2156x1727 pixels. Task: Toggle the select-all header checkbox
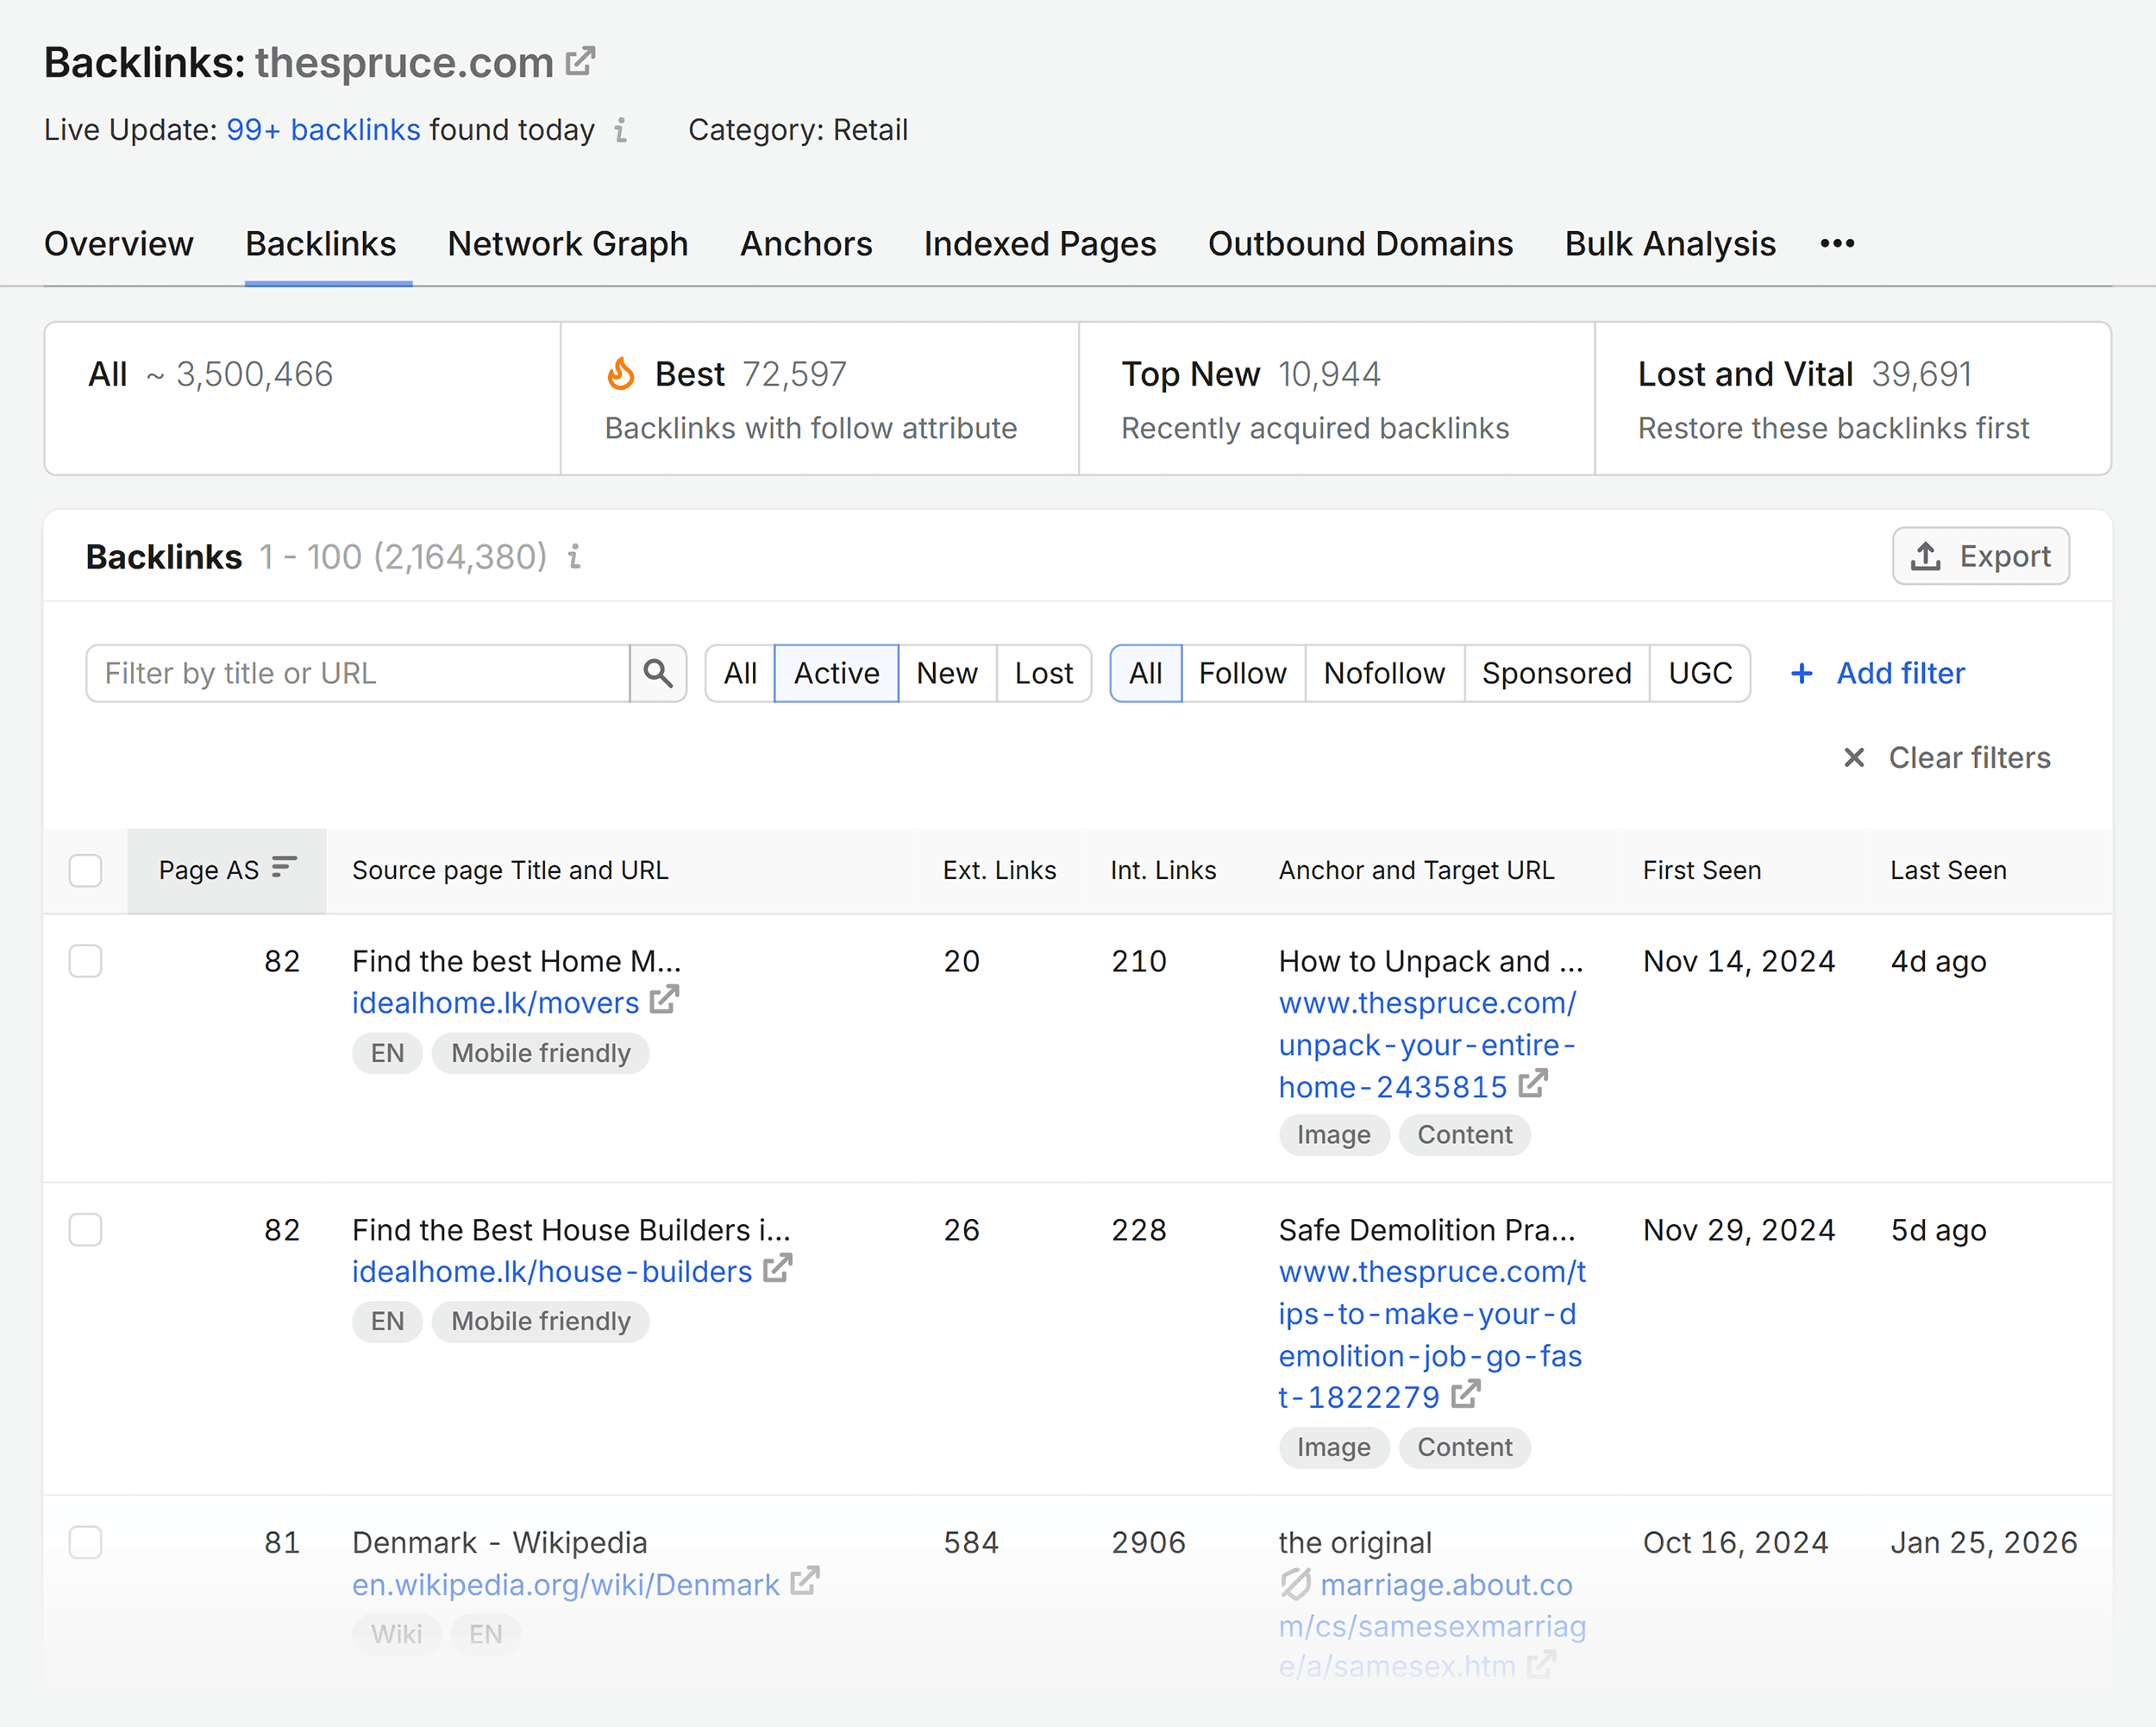[85, 870]
